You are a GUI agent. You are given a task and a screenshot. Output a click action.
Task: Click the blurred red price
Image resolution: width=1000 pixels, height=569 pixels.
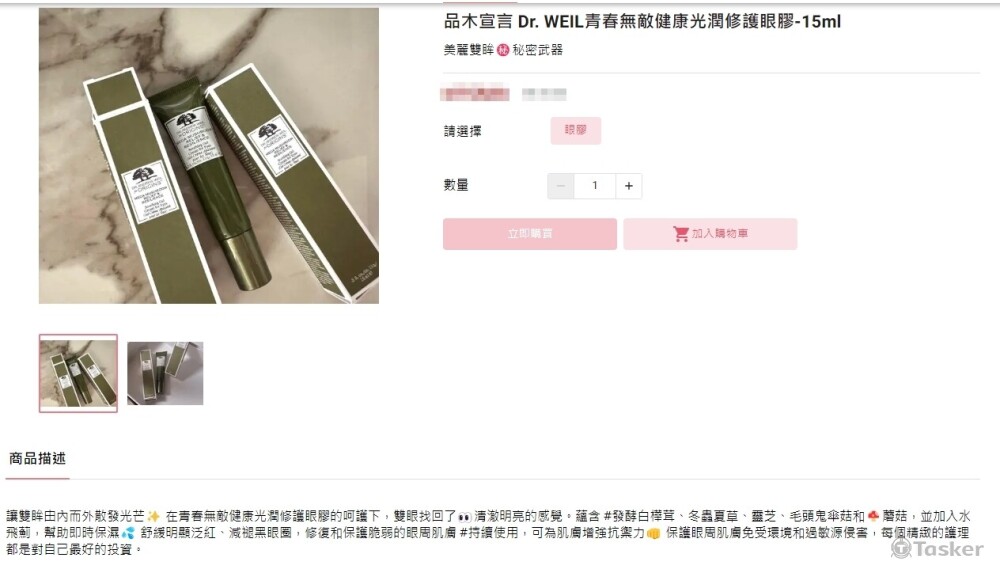(474, 94)
